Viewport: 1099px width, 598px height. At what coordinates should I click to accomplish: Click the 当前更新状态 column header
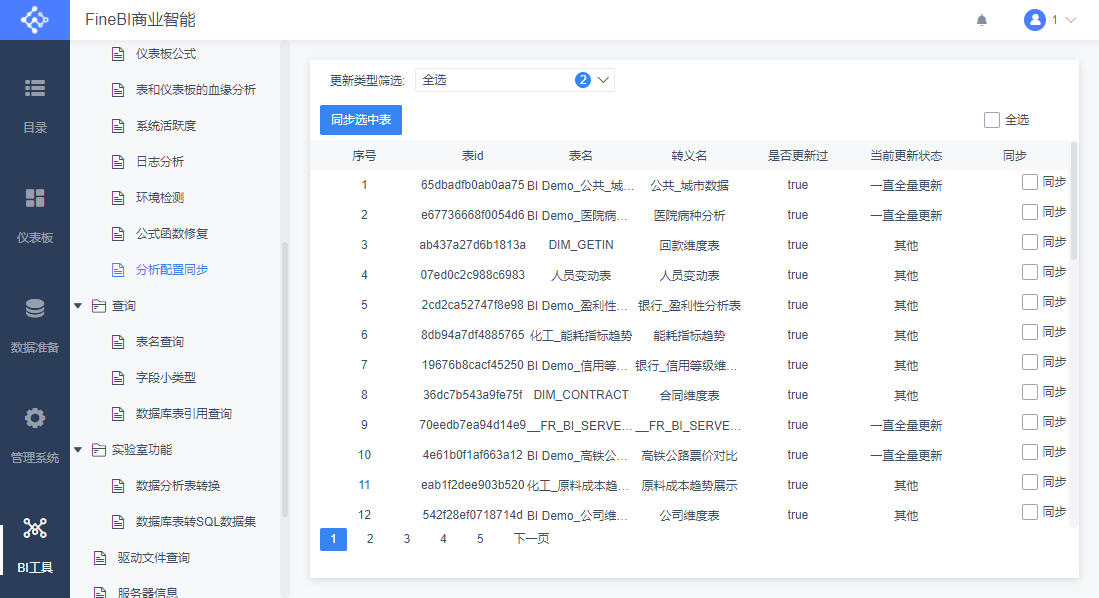906,156
